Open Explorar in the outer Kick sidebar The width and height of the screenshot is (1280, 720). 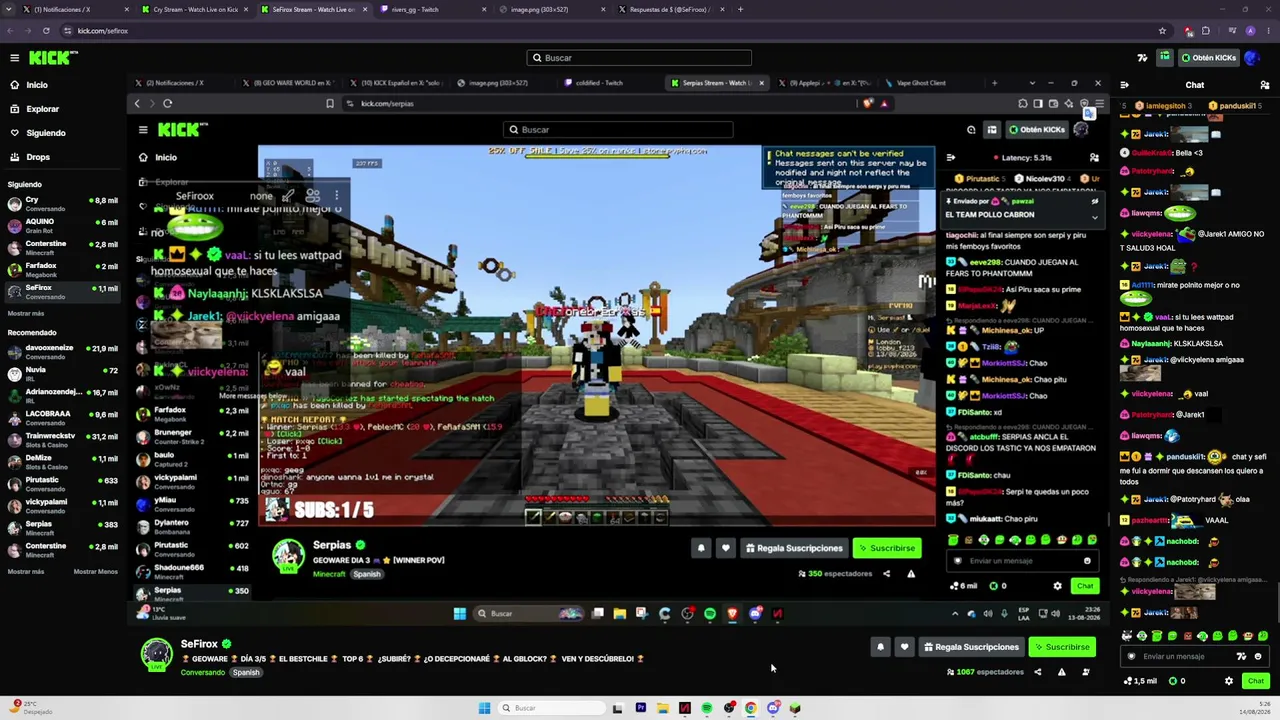click(x=42, y=109)
